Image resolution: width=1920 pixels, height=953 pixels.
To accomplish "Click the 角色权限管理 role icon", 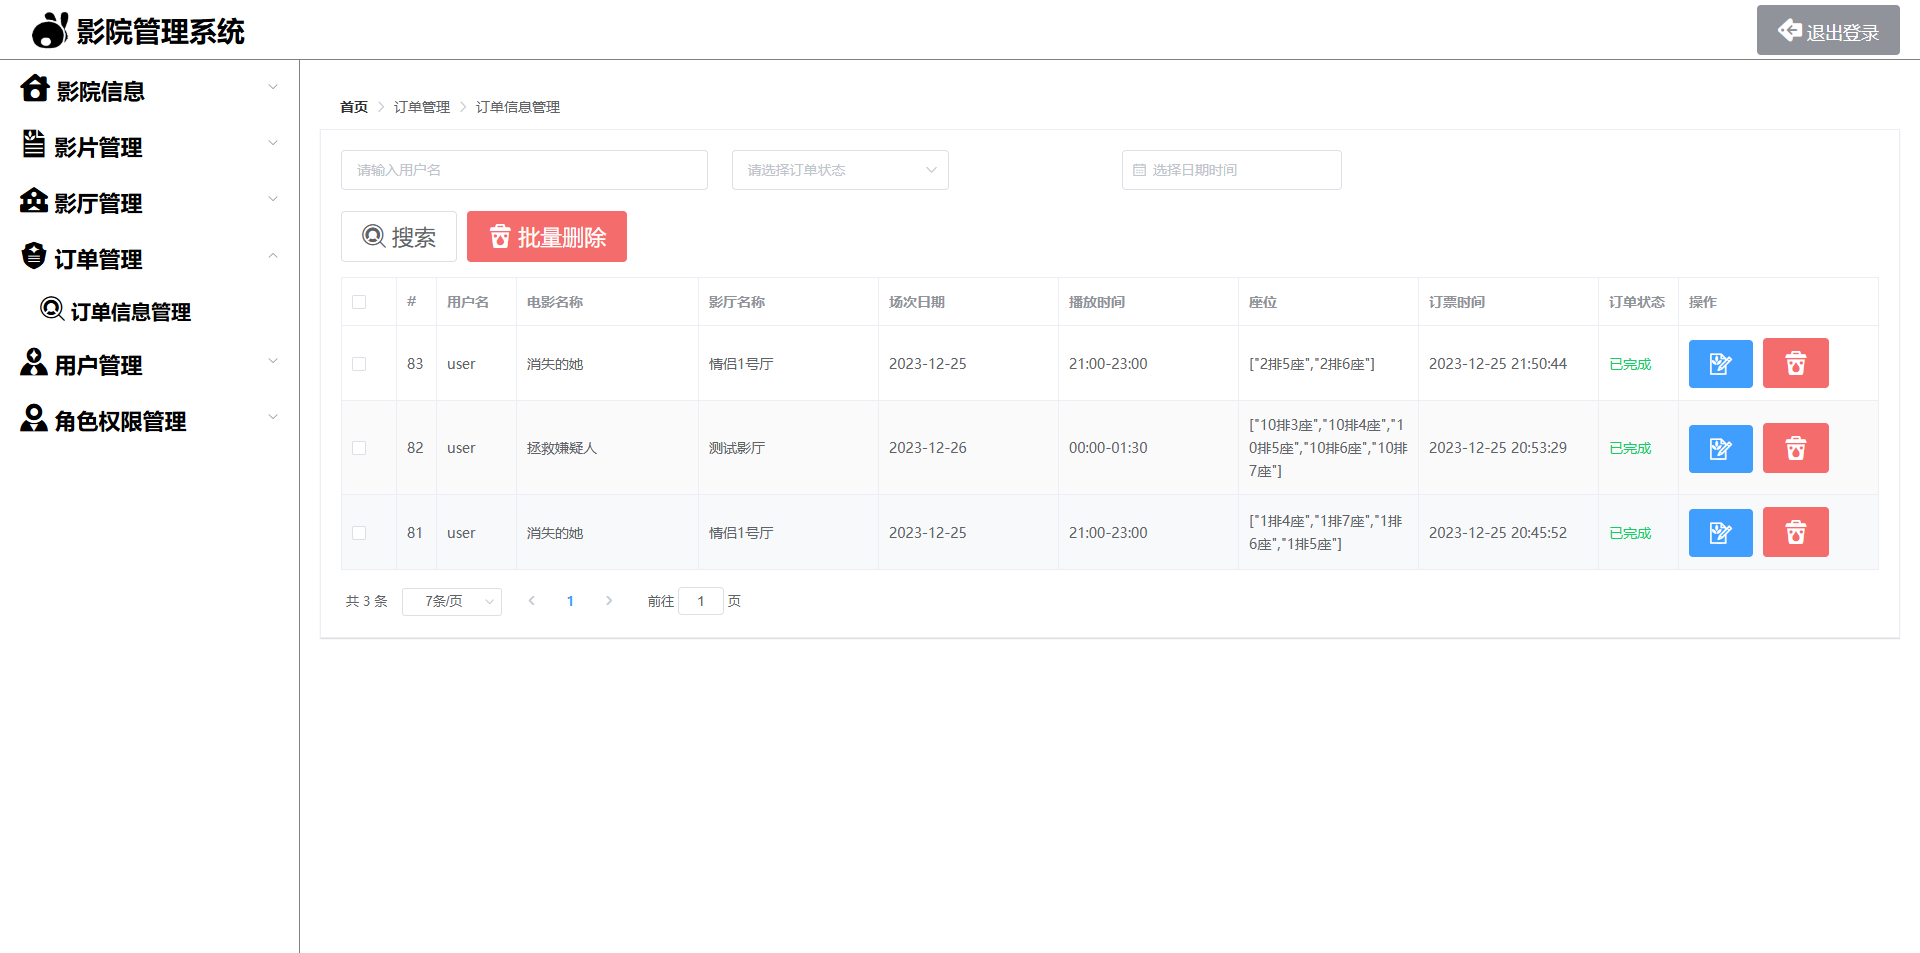I will 33,419.
